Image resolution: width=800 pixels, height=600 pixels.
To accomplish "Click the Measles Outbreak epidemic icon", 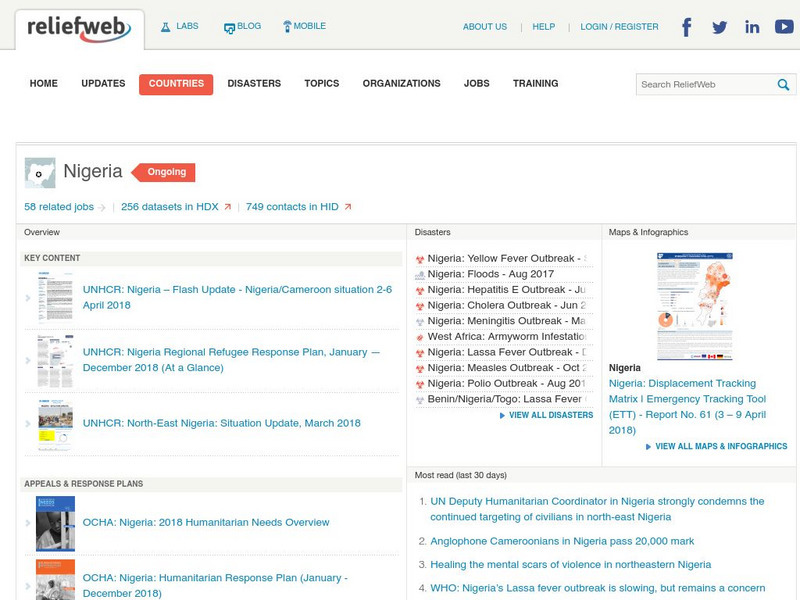I will pos(420,369).
